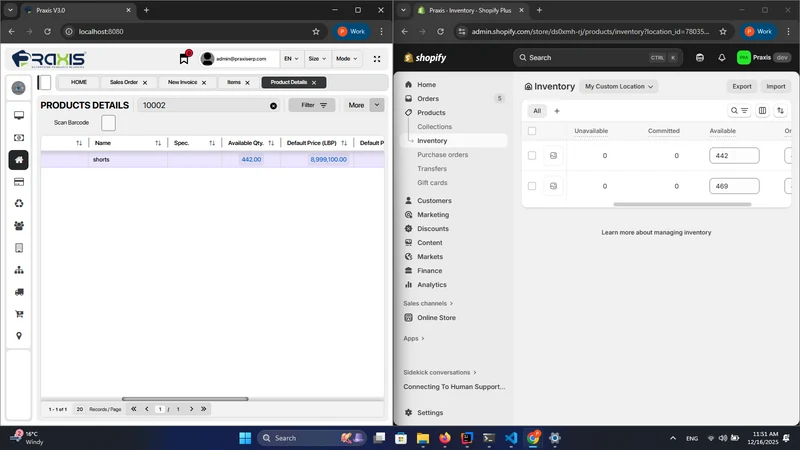The height and width of the screenshot is (450, 800).
Task: Click the Import button in Shopify
Action: [776, 87]
